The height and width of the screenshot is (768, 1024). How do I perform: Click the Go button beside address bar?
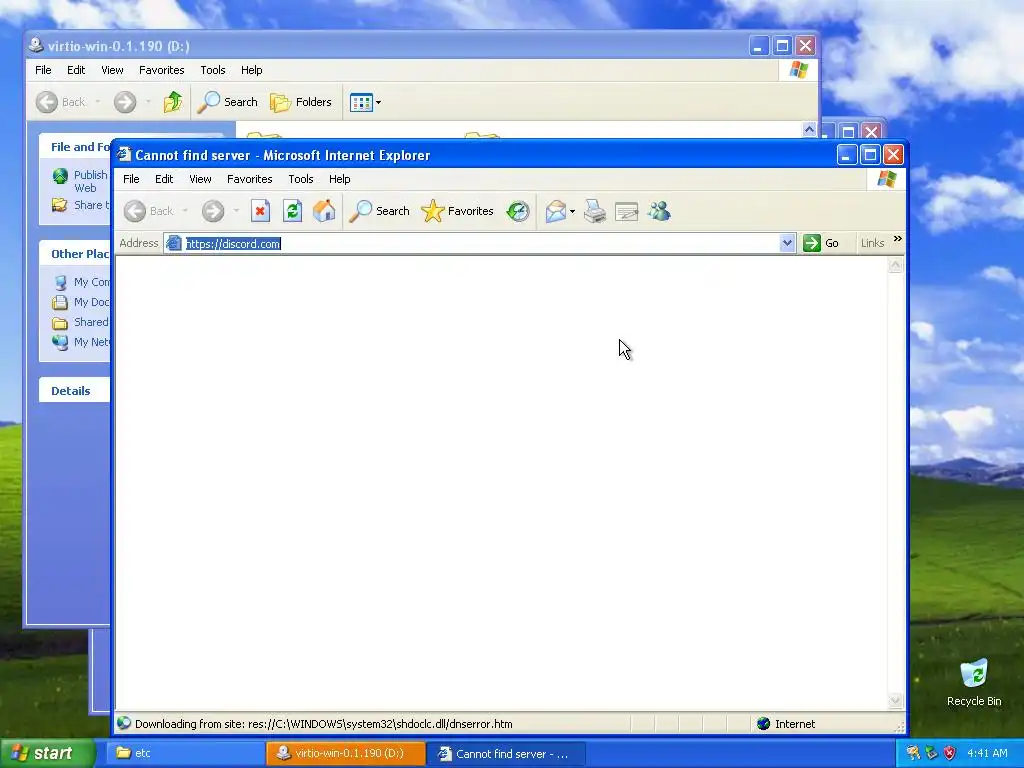click(821, 243)
